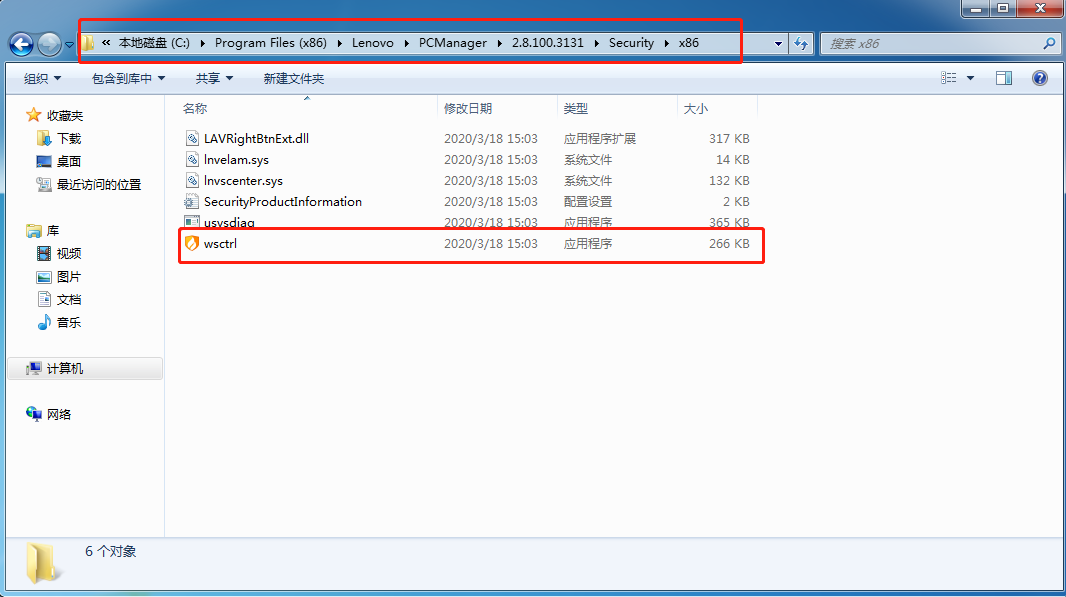1066x597 pixels.
Task: Open the 组织 menu
Action: tap(42, 79)
